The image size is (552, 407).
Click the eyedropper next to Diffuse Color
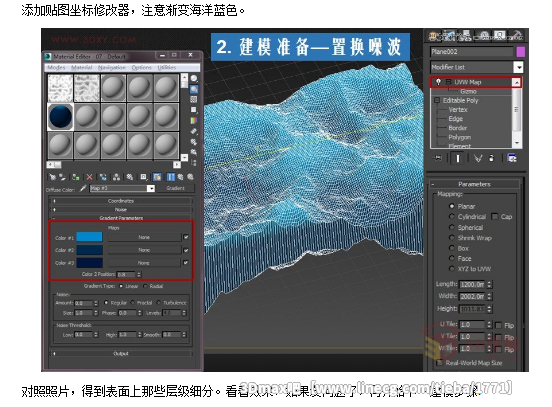pos(83,188)
